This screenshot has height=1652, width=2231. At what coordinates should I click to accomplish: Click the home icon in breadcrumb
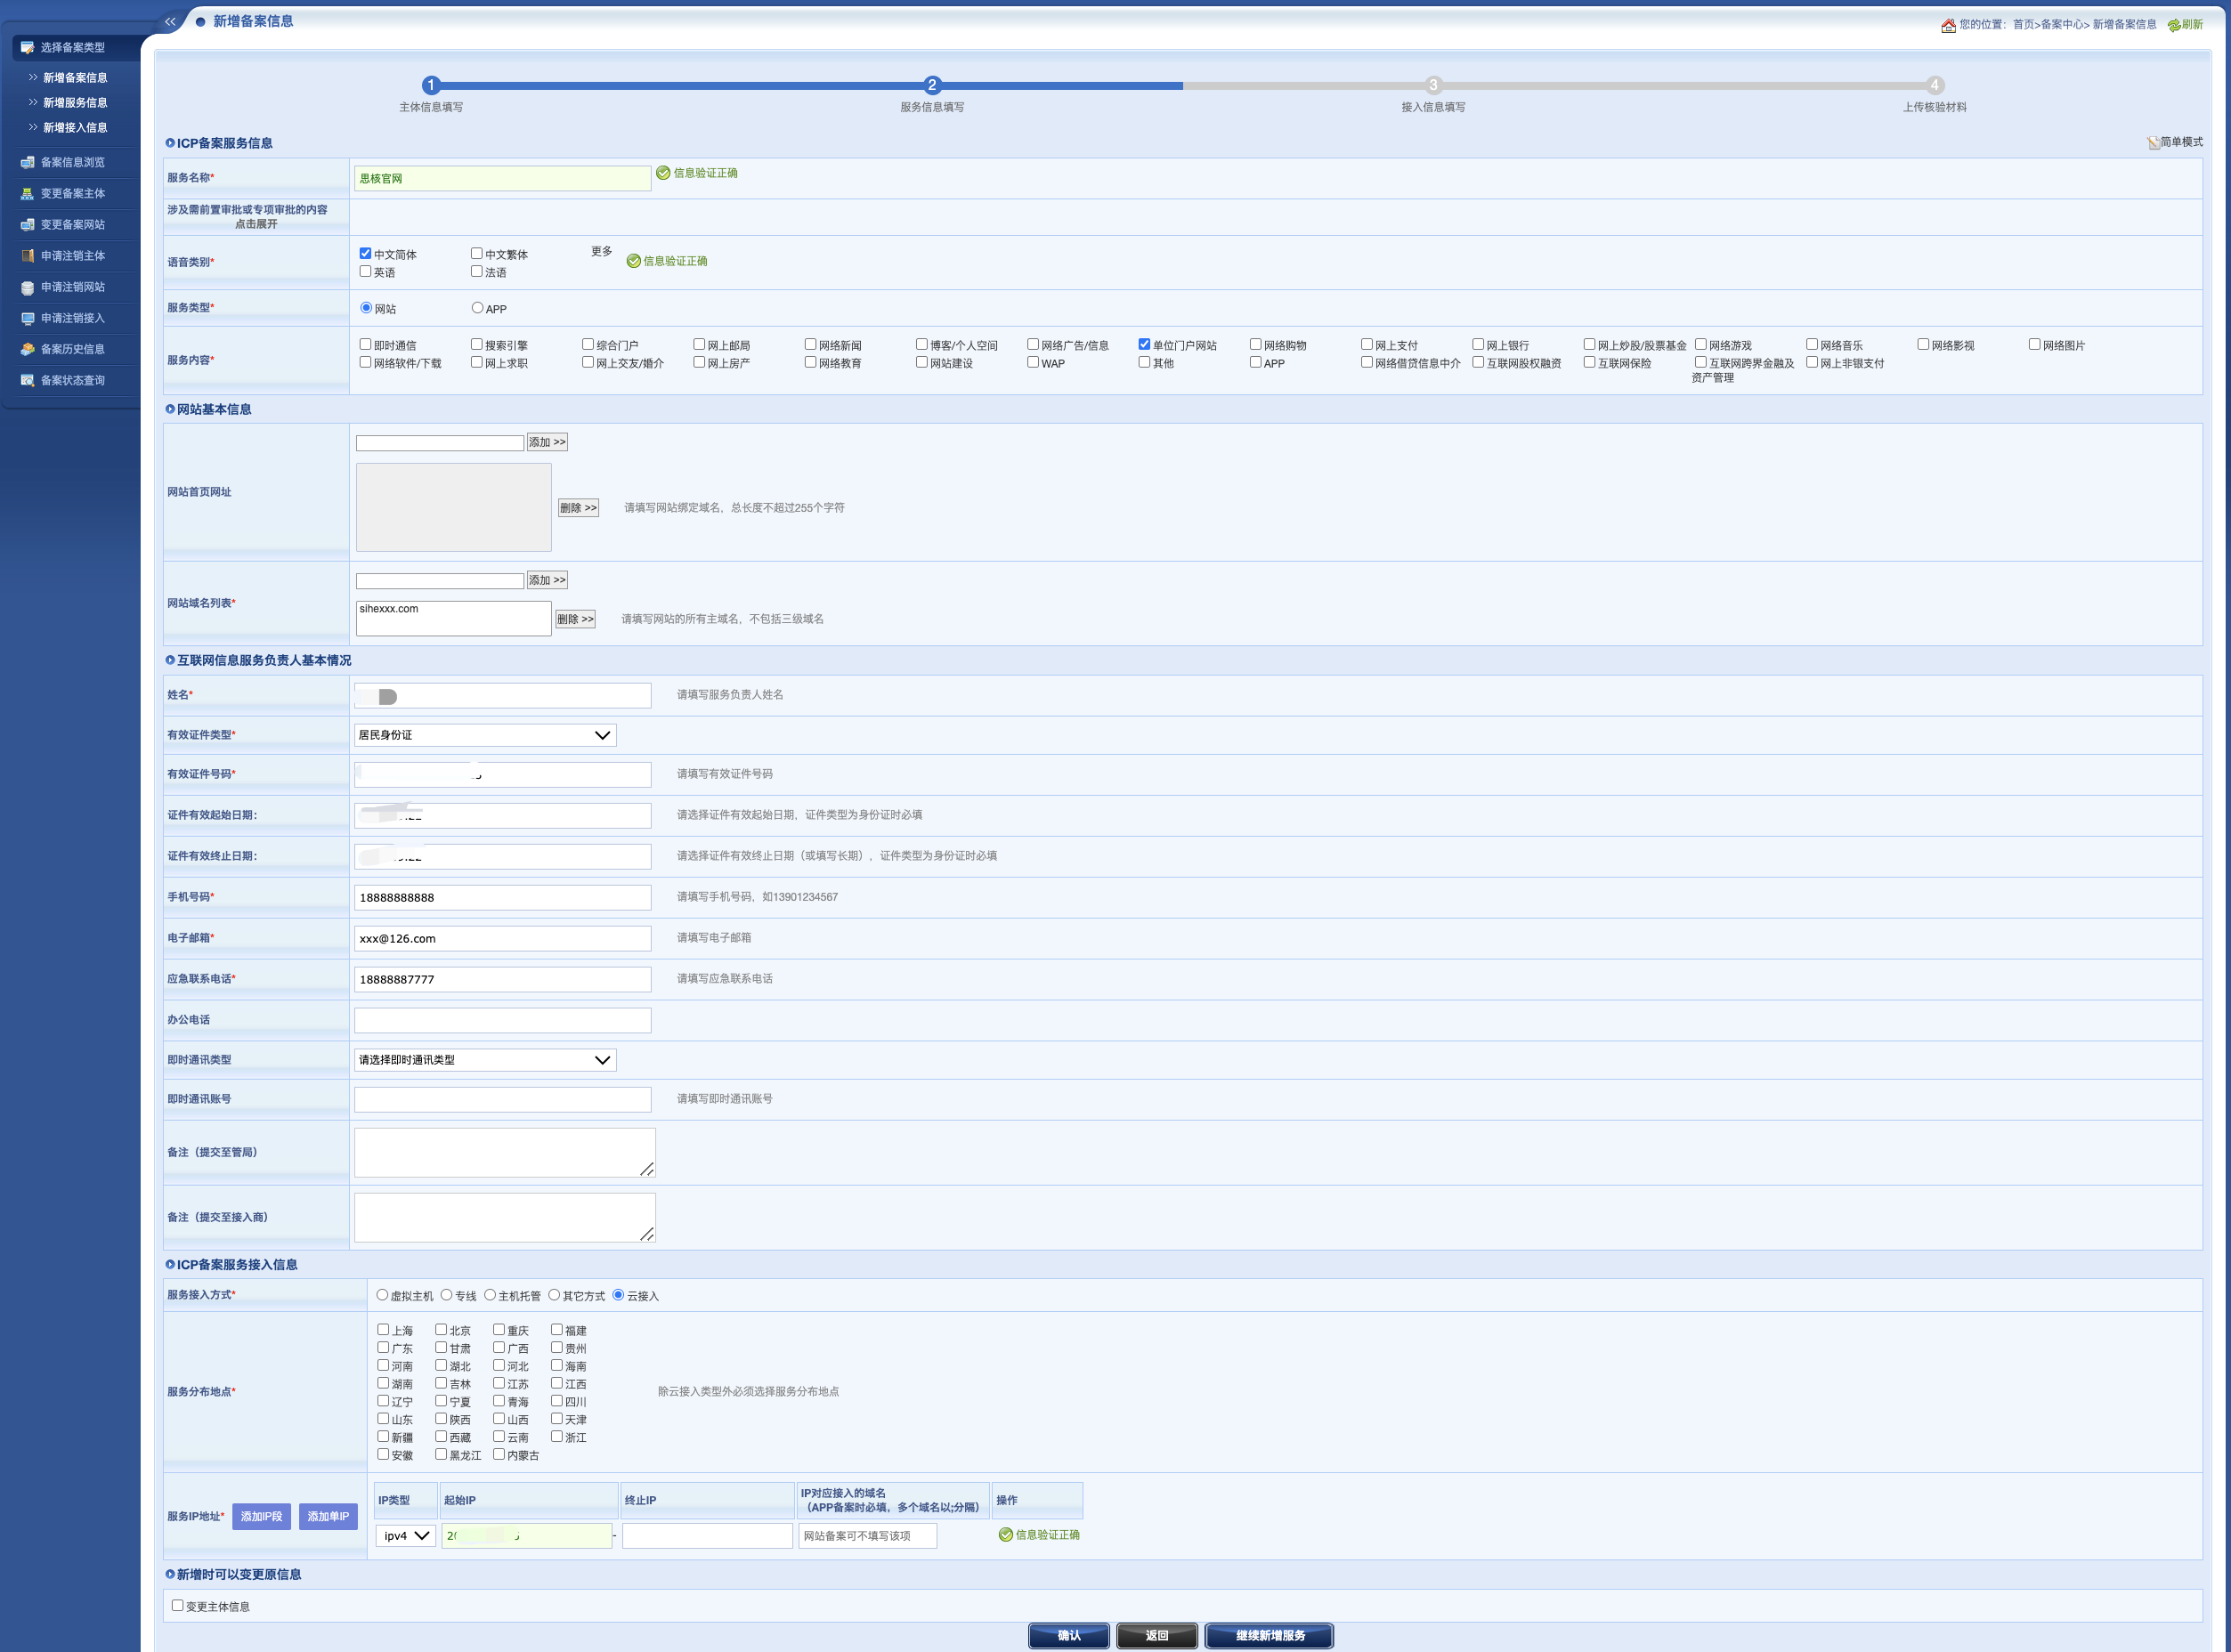click(1948, 25)
